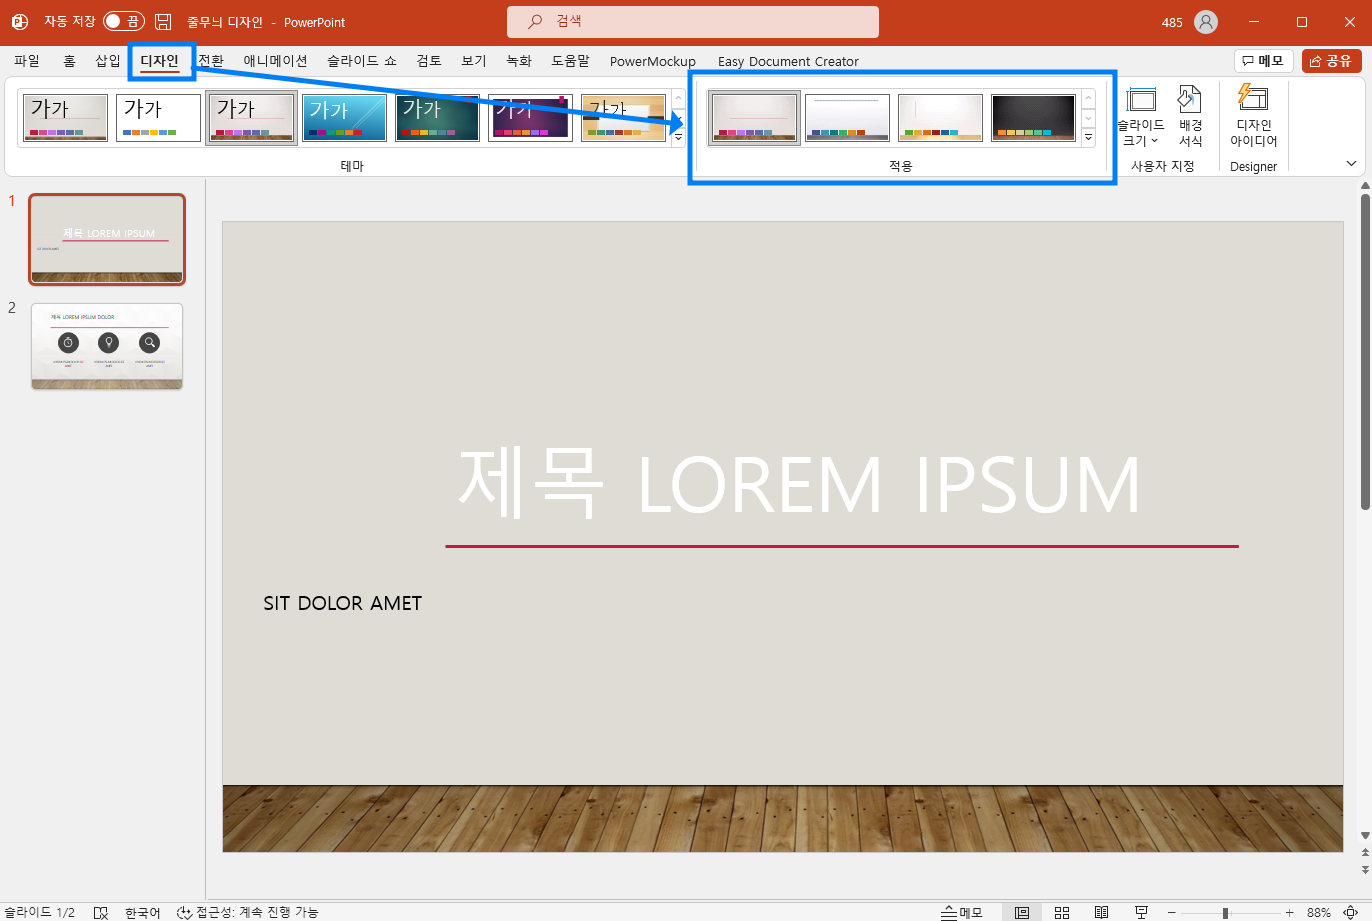Open the 파일 menu
The image size is (1372, 921).
pyautogui.click(x=27, y=61)
